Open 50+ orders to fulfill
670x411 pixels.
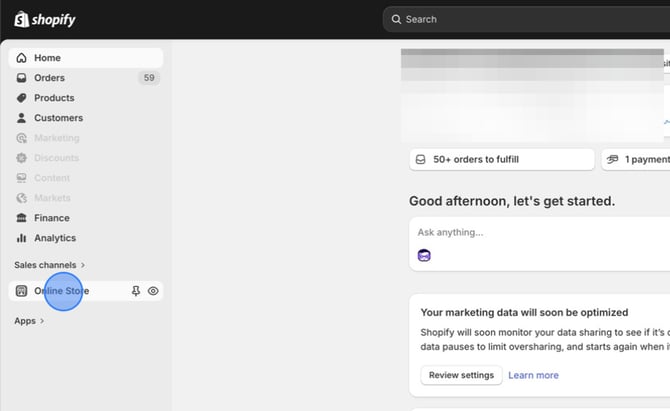(x=502, y=159)
